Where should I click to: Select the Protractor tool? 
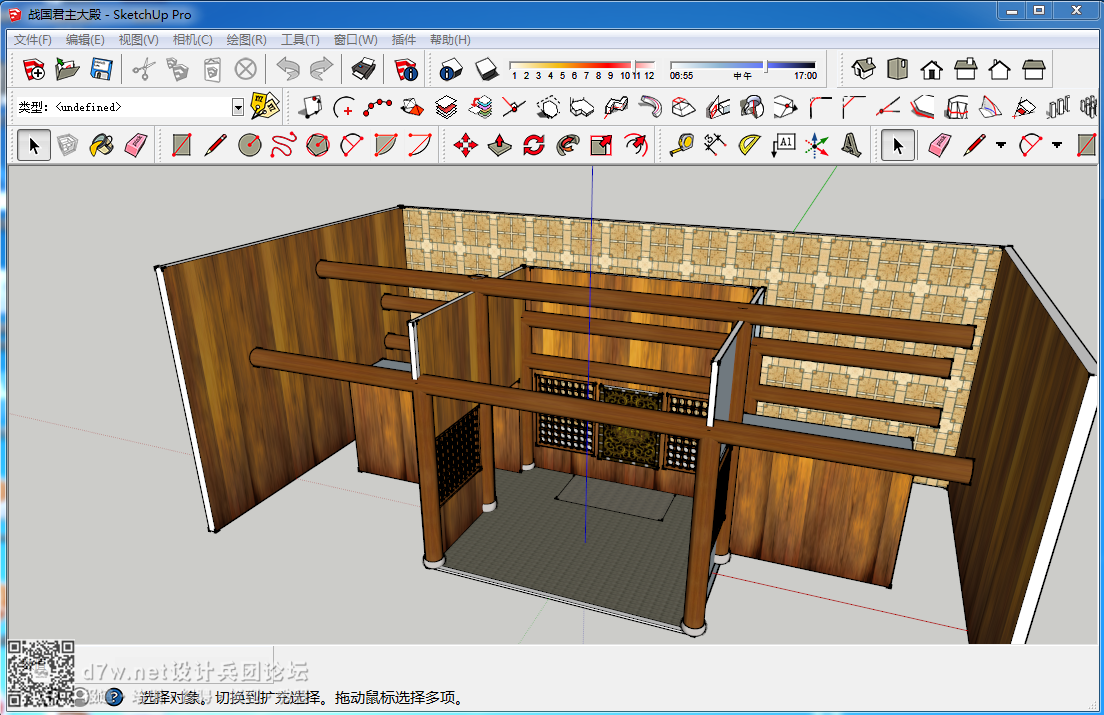coord(749,145)
